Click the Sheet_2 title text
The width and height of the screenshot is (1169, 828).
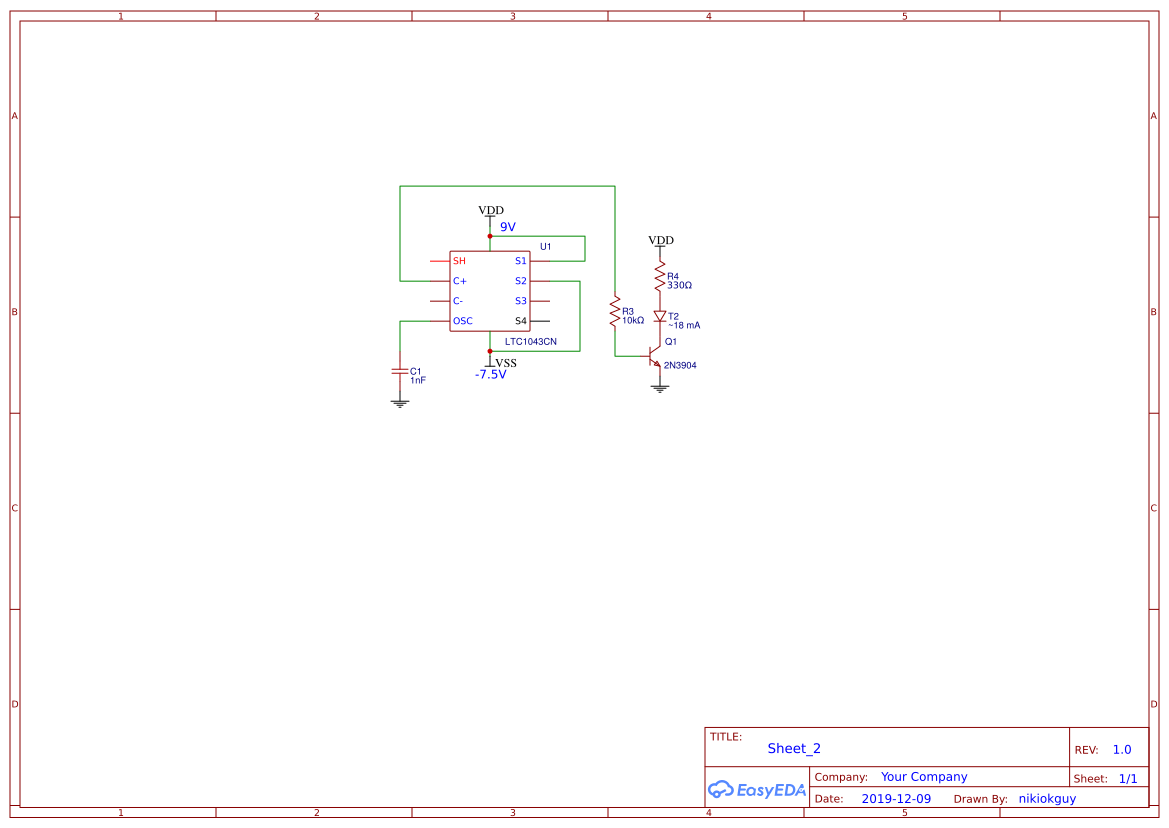click(x=794, y=748)
